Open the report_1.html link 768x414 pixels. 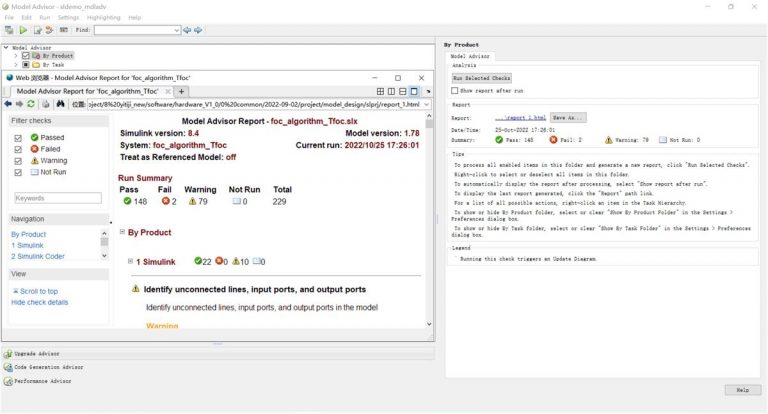520,118
